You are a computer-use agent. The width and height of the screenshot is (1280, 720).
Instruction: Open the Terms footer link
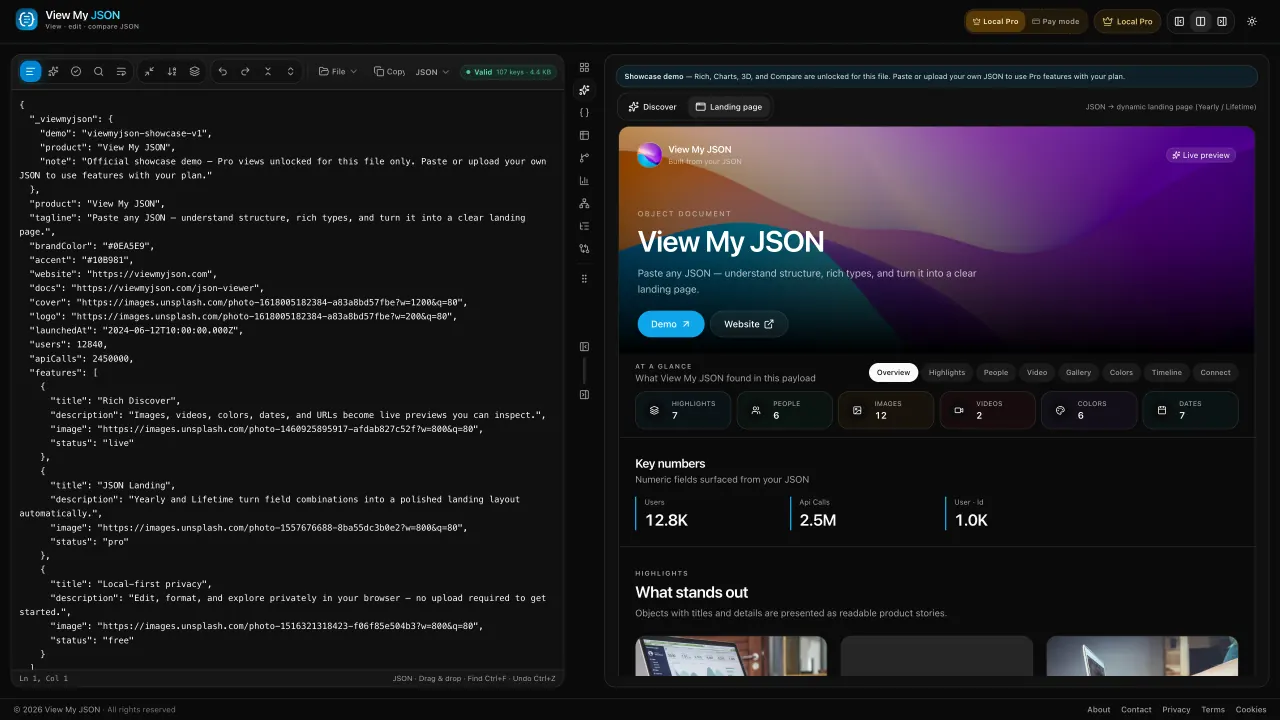[1213, 710]
